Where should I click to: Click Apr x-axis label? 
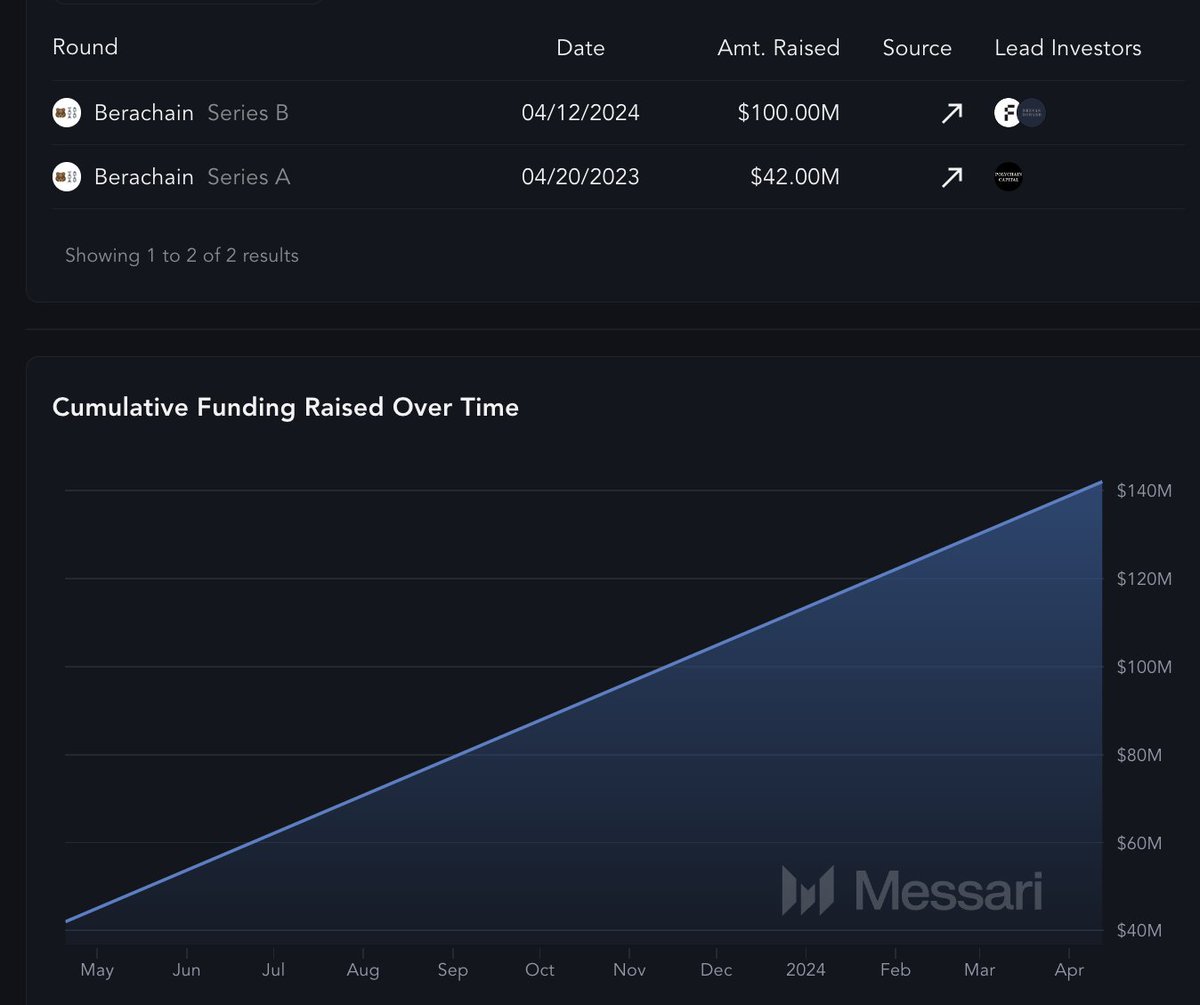pos(1069,970)
